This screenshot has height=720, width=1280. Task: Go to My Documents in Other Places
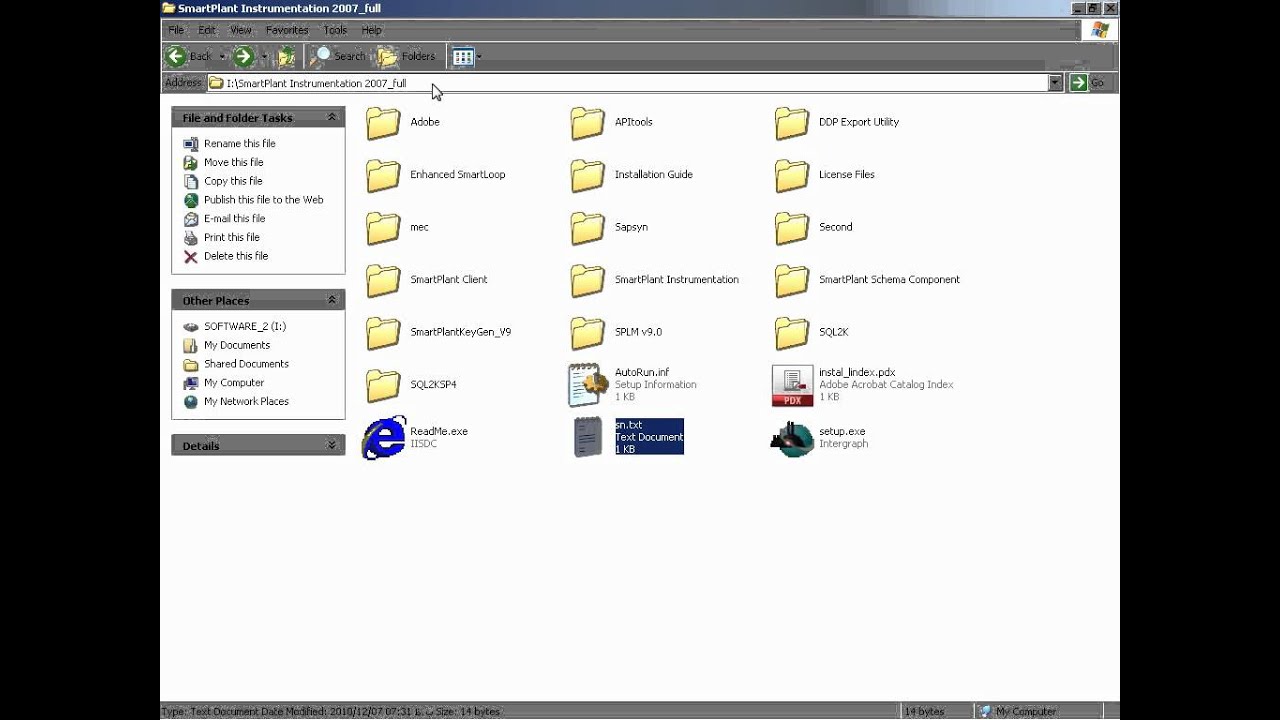point(237,345)
